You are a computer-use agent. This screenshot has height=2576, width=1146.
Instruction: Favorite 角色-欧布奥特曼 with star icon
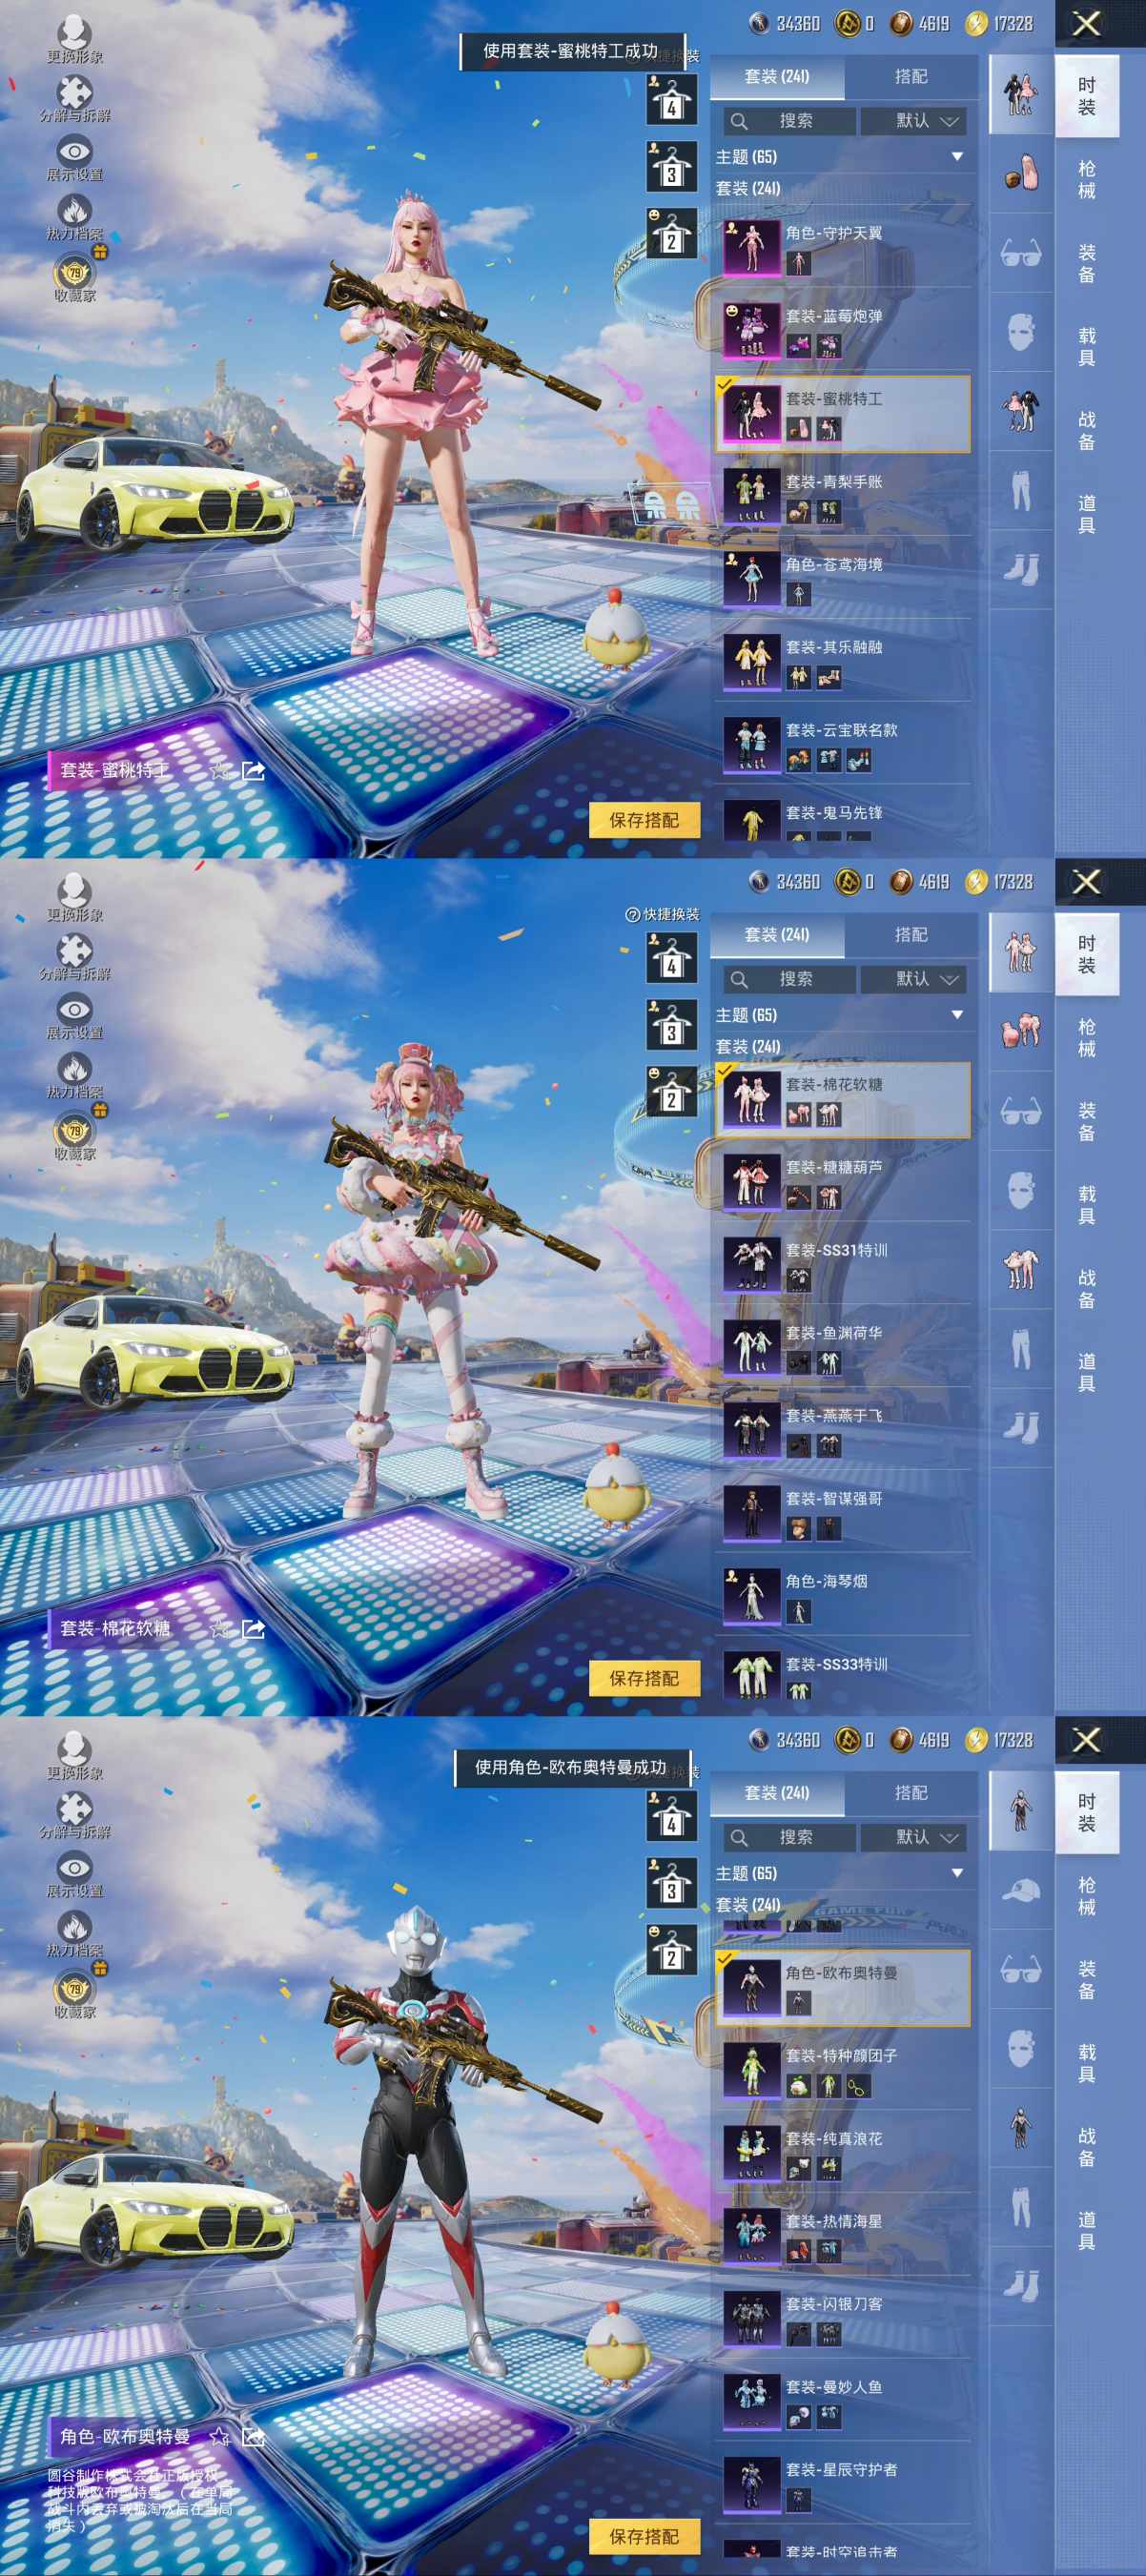219,2436
